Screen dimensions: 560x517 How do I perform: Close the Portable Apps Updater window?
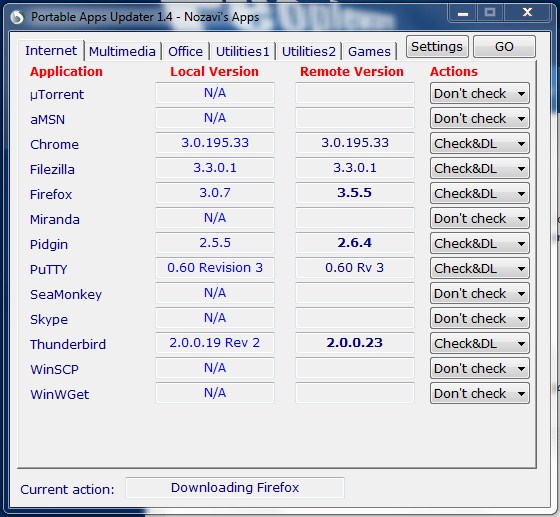527,13
